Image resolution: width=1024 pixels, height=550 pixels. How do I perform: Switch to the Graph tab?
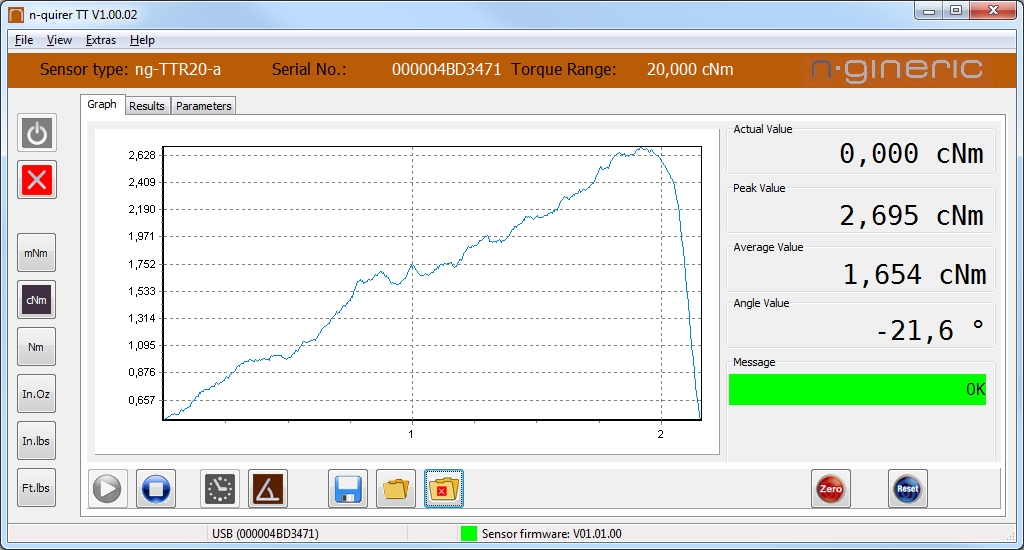click(102, 105)
